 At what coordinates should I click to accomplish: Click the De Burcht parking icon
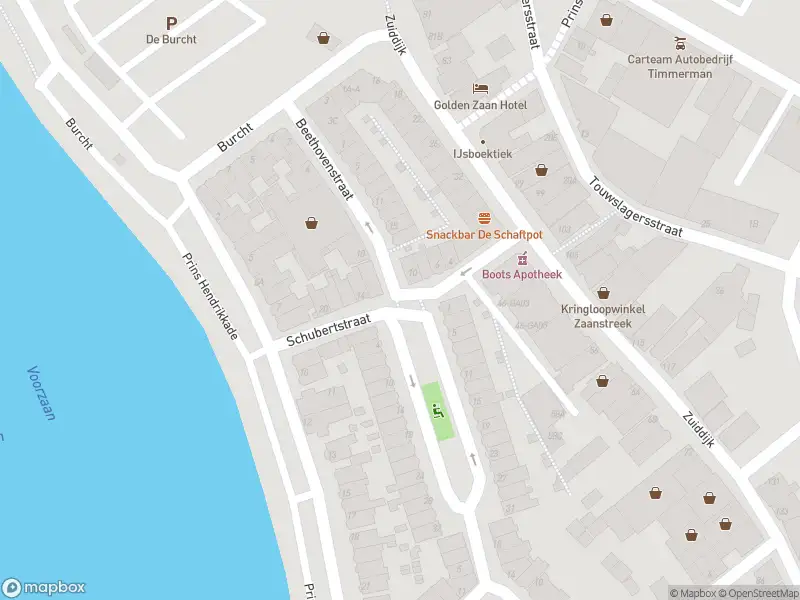click(171, 23)
